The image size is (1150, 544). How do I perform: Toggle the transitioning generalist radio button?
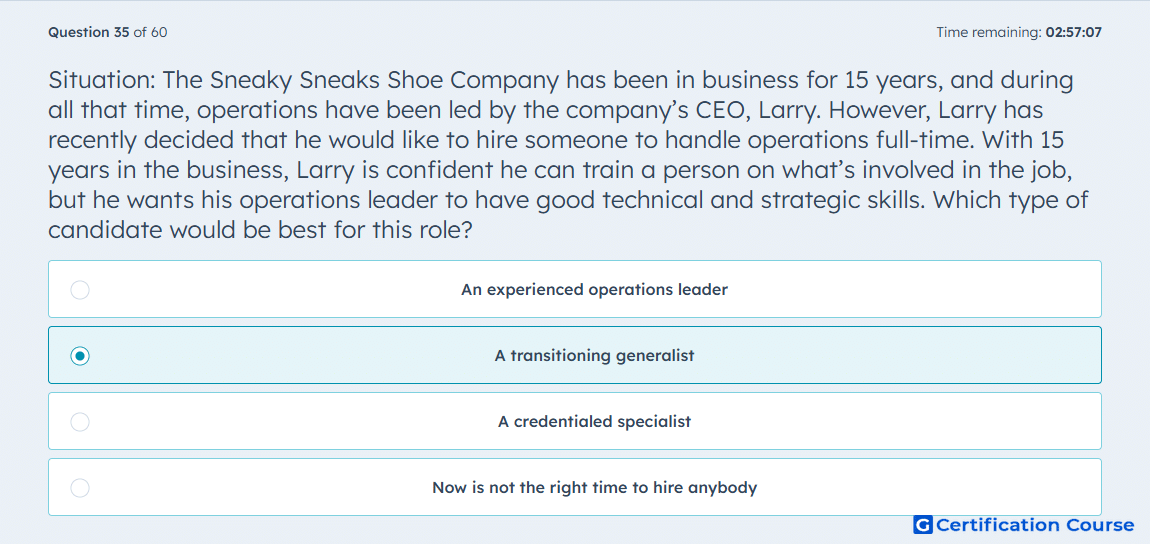80,356
